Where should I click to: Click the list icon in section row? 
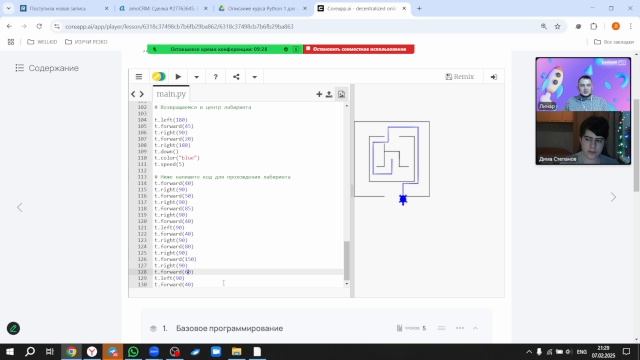pos(441,328)
